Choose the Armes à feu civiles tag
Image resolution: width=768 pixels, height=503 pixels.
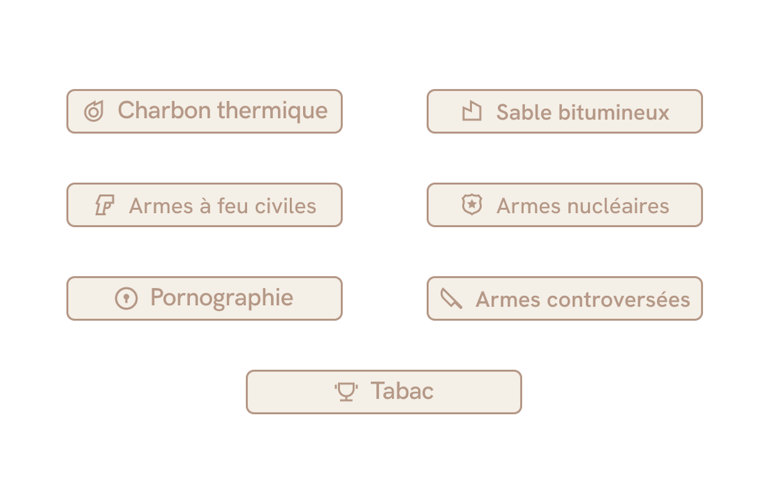click(204, 205)
